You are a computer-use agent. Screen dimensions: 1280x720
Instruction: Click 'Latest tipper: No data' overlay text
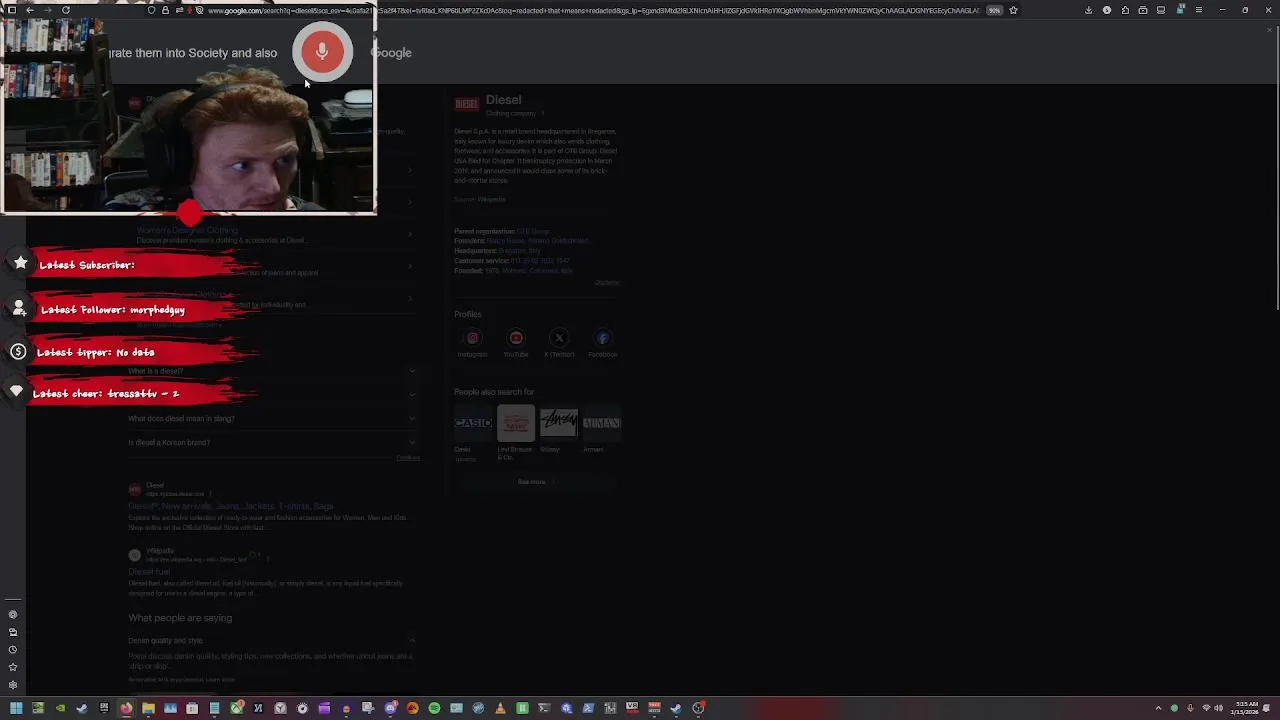96,352
